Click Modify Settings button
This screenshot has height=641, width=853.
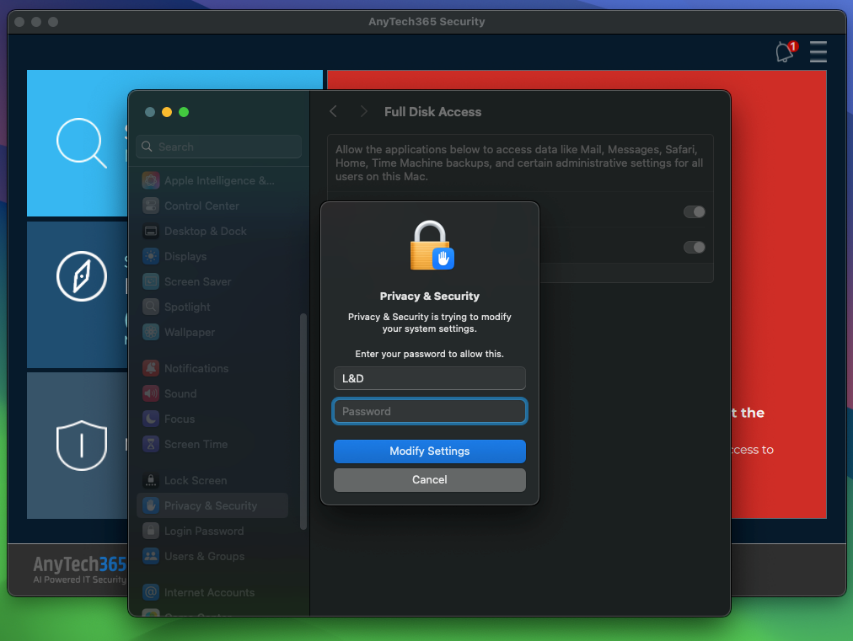coord(430,451)
